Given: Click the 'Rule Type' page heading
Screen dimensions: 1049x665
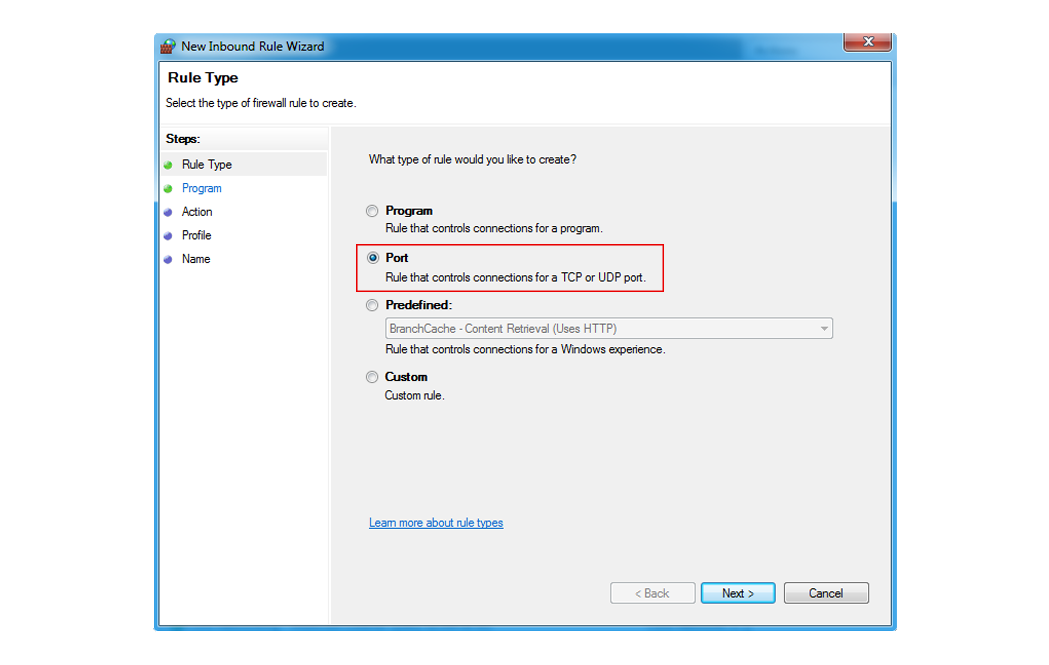Looking at the screenshot, I should click(203, 78).
